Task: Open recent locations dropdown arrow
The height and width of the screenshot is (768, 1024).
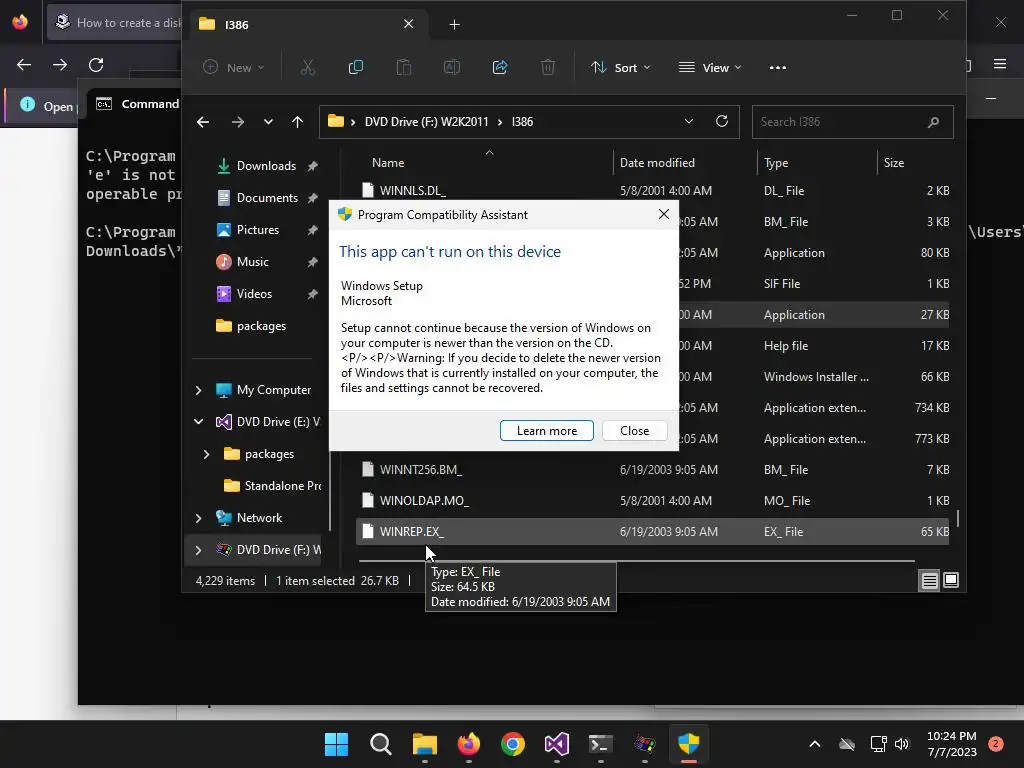Action: (x=268, y=122)
